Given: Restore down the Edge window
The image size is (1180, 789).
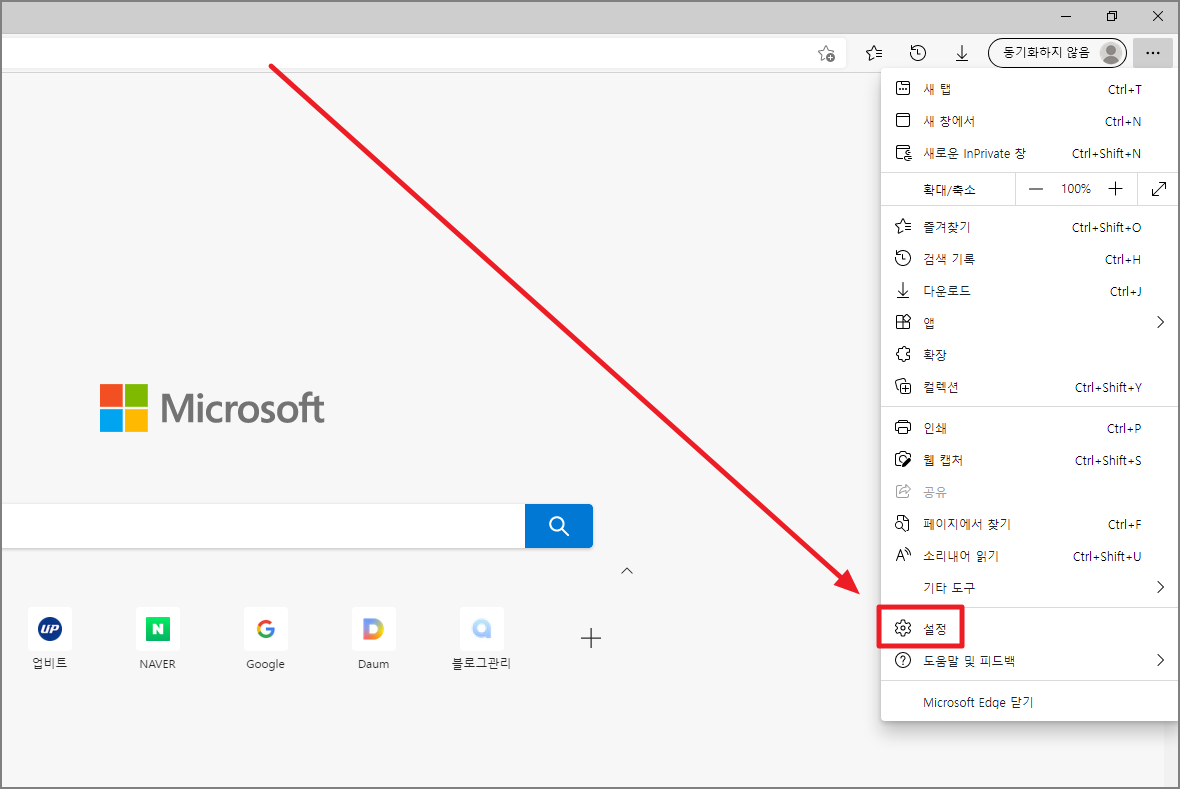Looking at the screenshot, I should 1112,17.
